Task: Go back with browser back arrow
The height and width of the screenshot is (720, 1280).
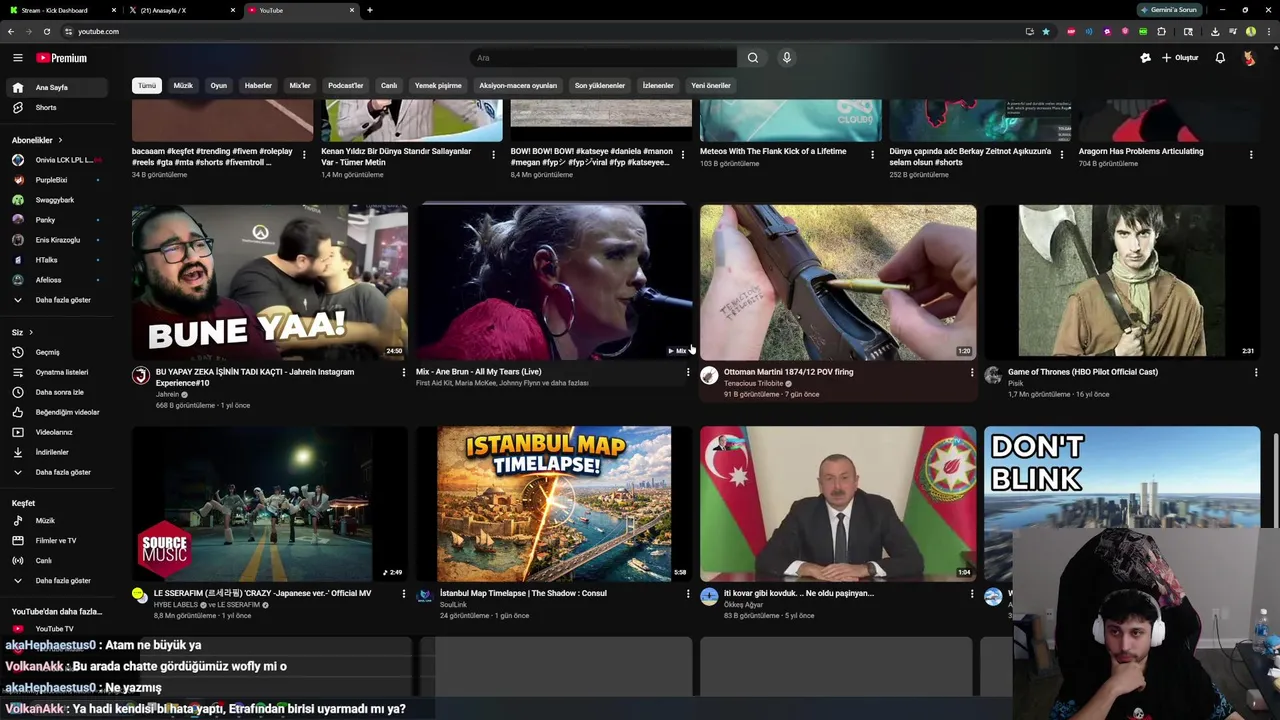Action: [11, 31]
